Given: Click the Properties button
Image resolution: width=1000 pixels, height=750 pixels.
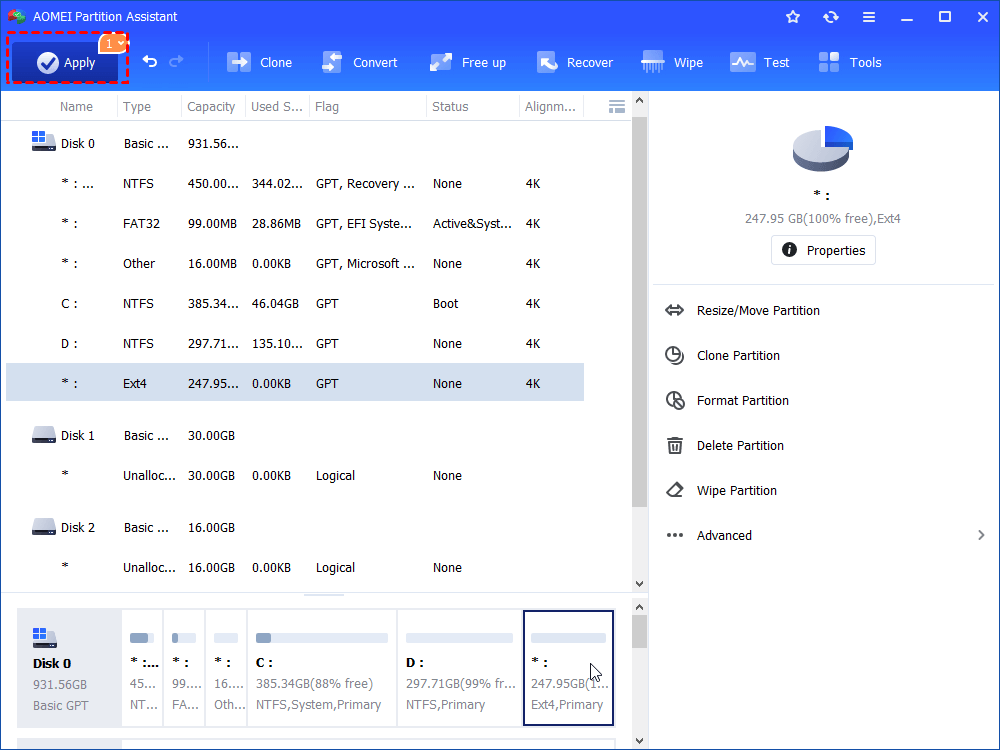Looking at the screenshot, I should (x=823, y=250).
